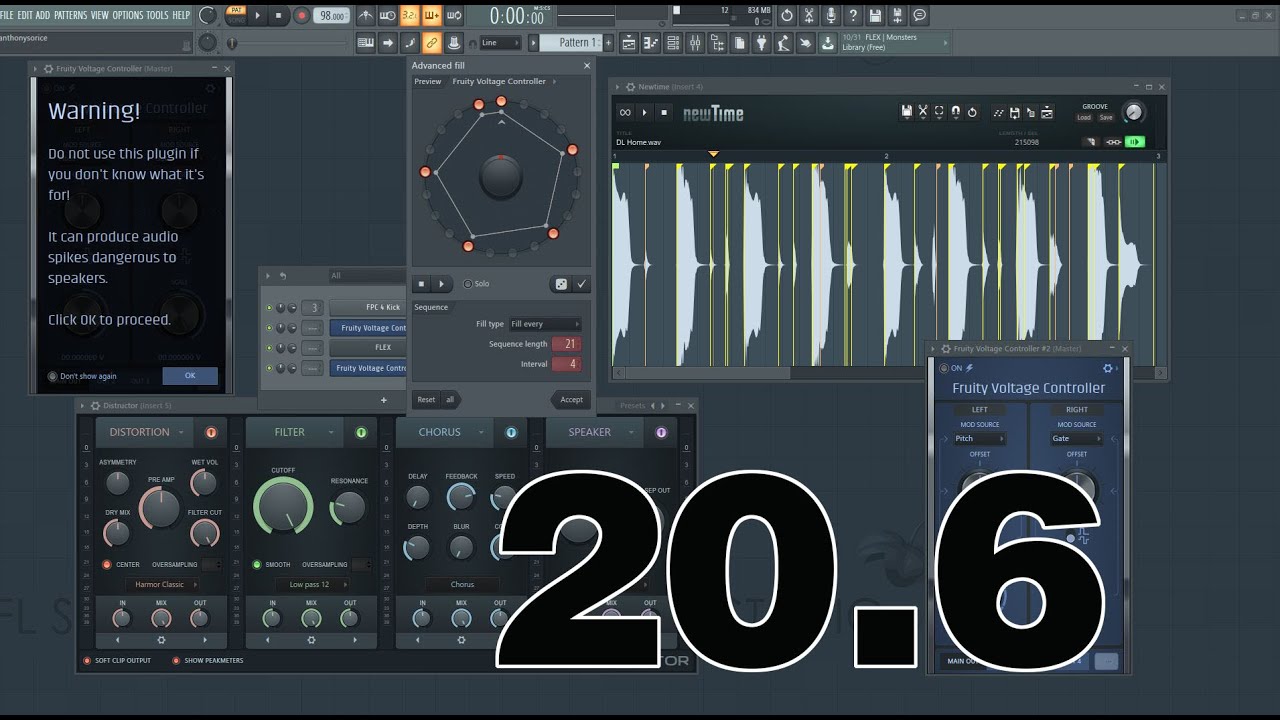Toggle the Speaker module power button
This screenshot has width=1280, height=720.
pyautogui.click(x=661, y=432)
